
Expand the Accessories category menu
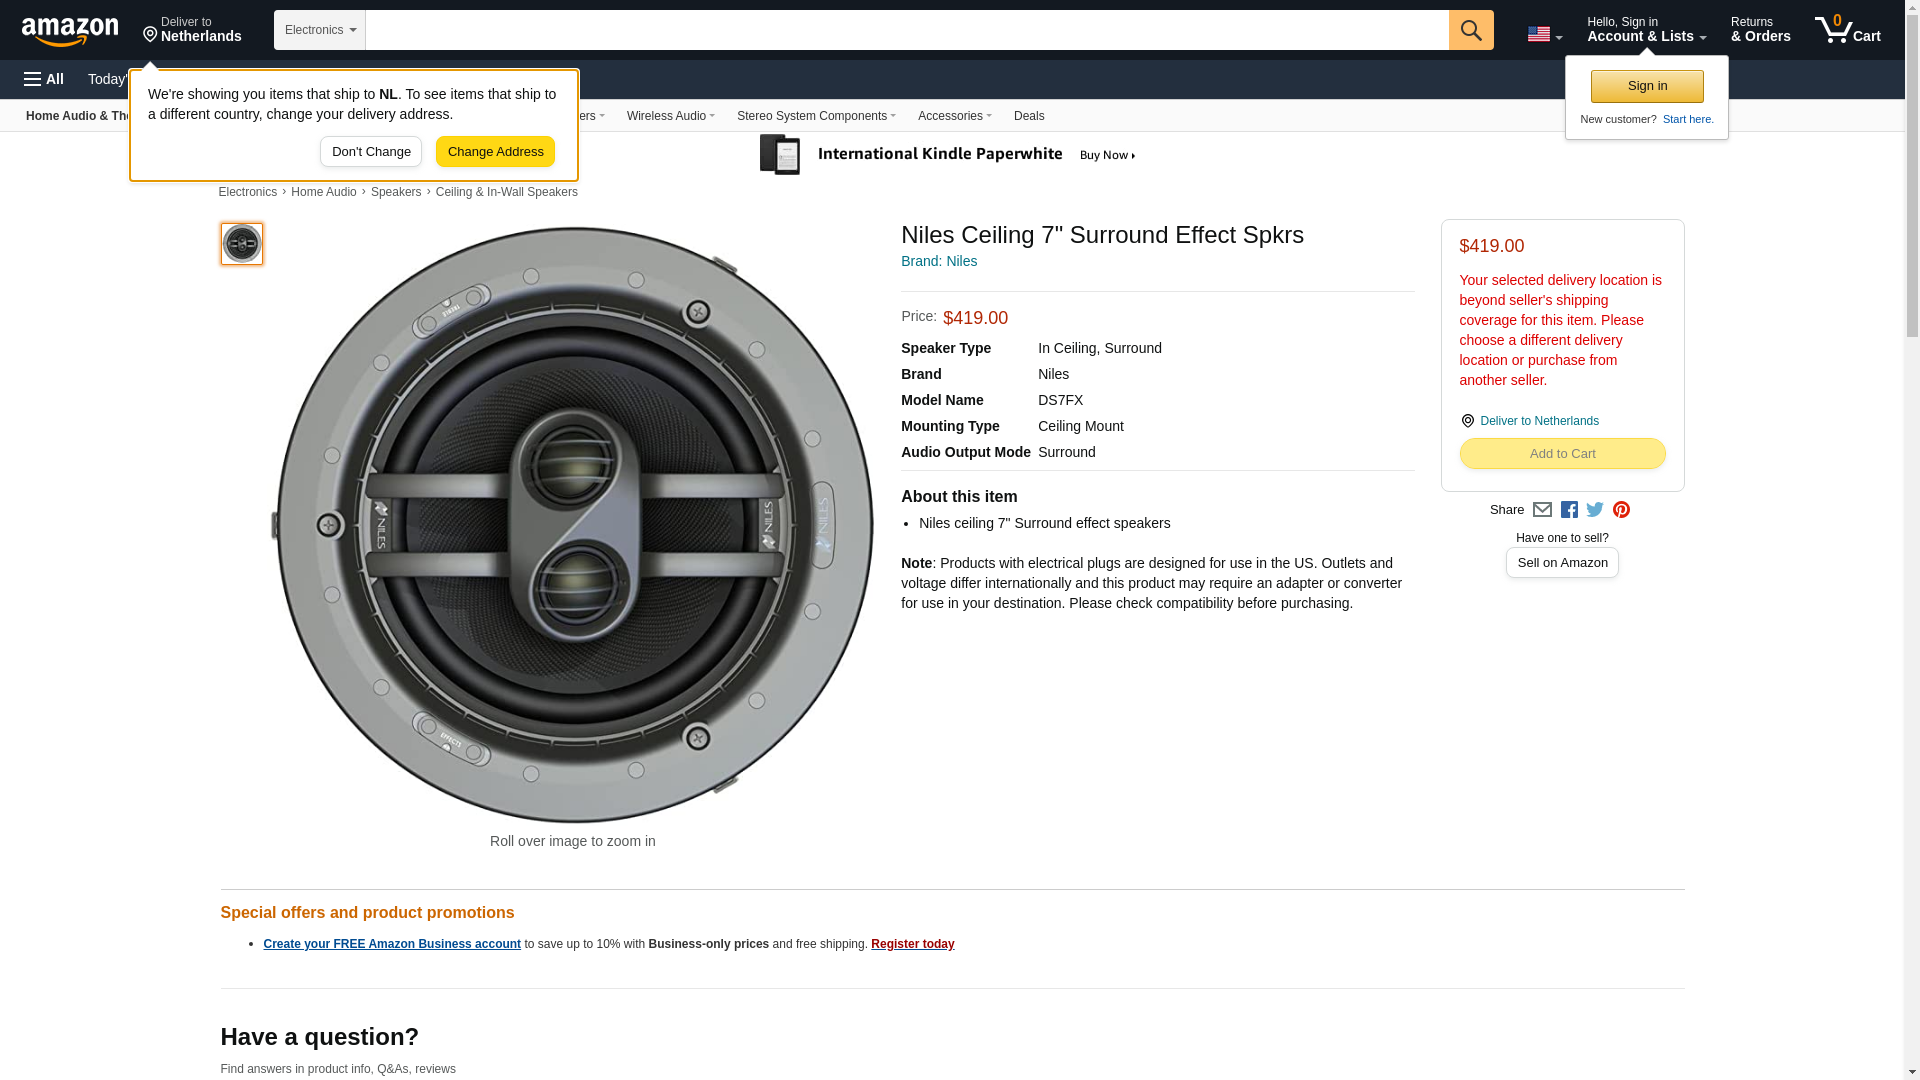click(x=954, y=116)
